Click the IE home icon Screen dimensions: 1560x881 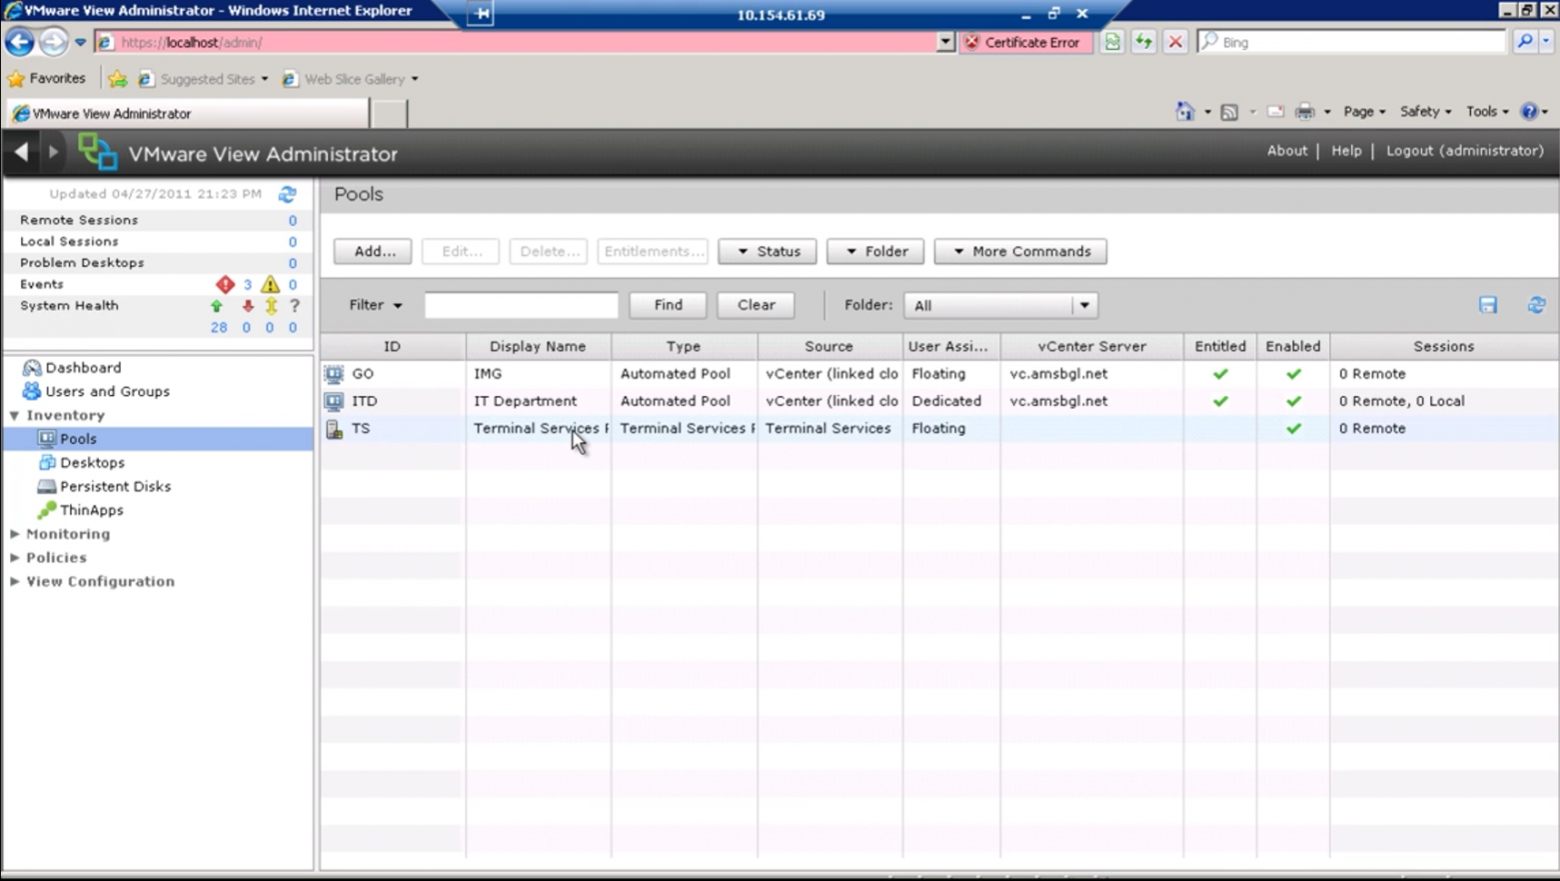pos(1185,112)
